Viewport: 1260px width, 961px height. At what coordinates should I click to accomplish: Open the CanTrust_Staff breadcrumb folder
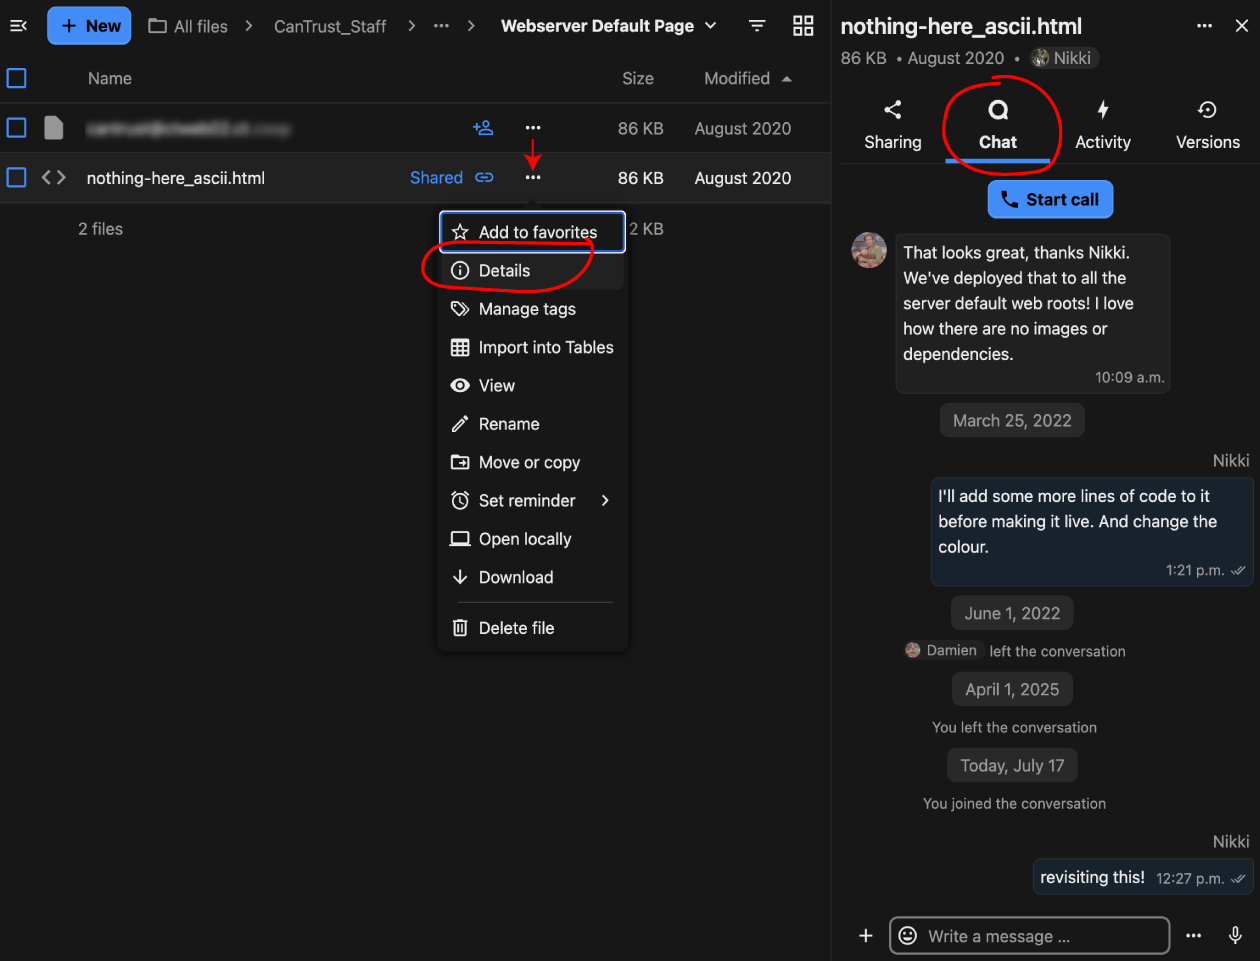pos(330,26)
